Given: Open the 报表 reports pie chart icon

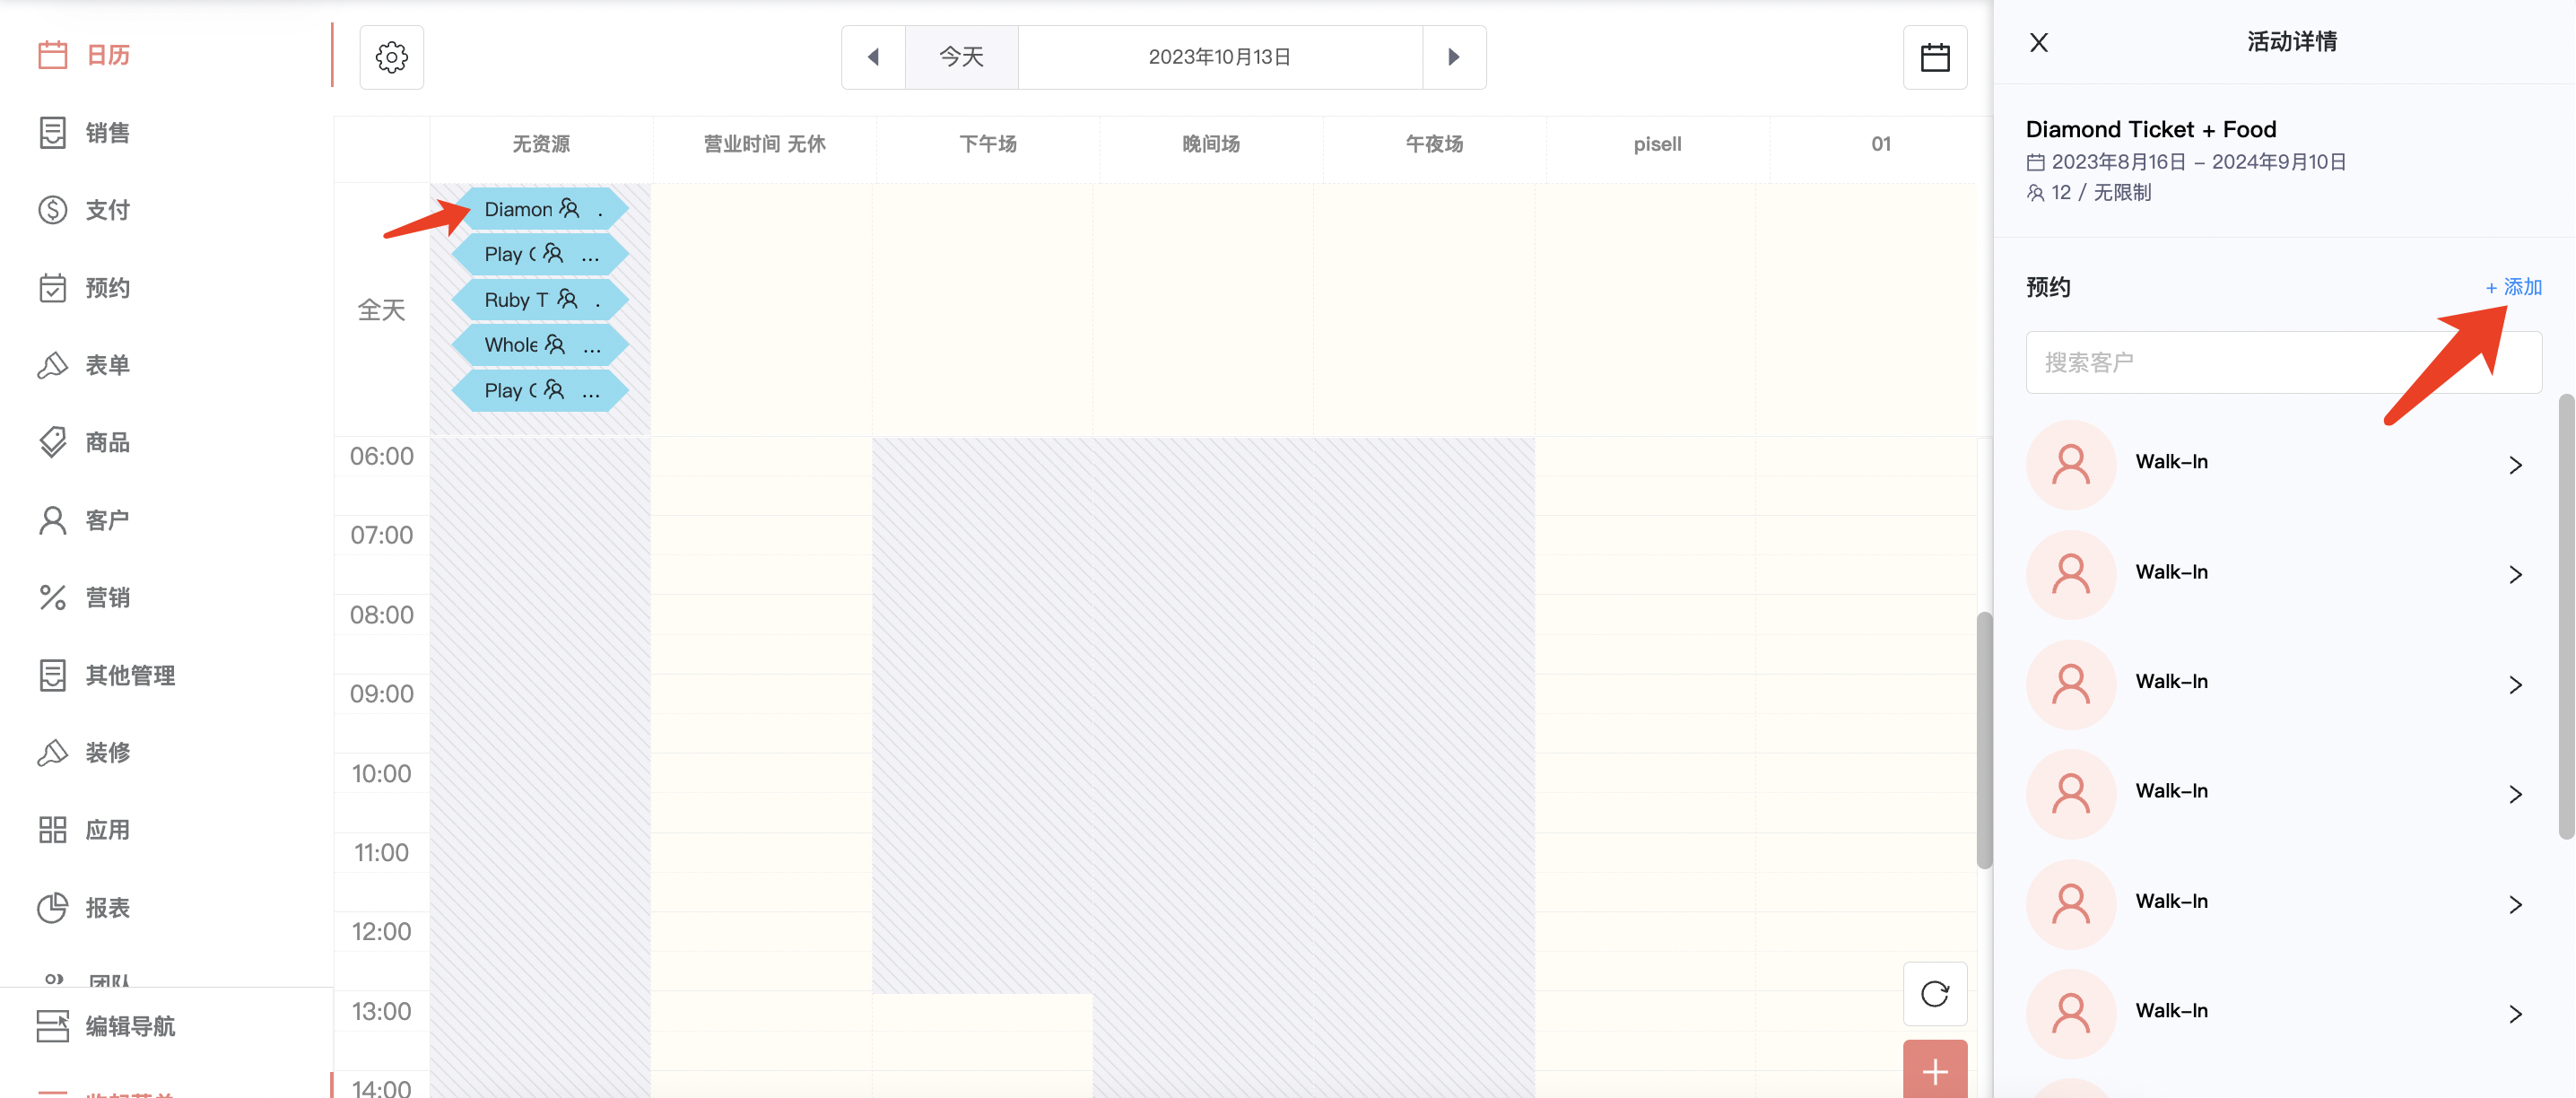Looking at the screenshot, I should (52, 908).
